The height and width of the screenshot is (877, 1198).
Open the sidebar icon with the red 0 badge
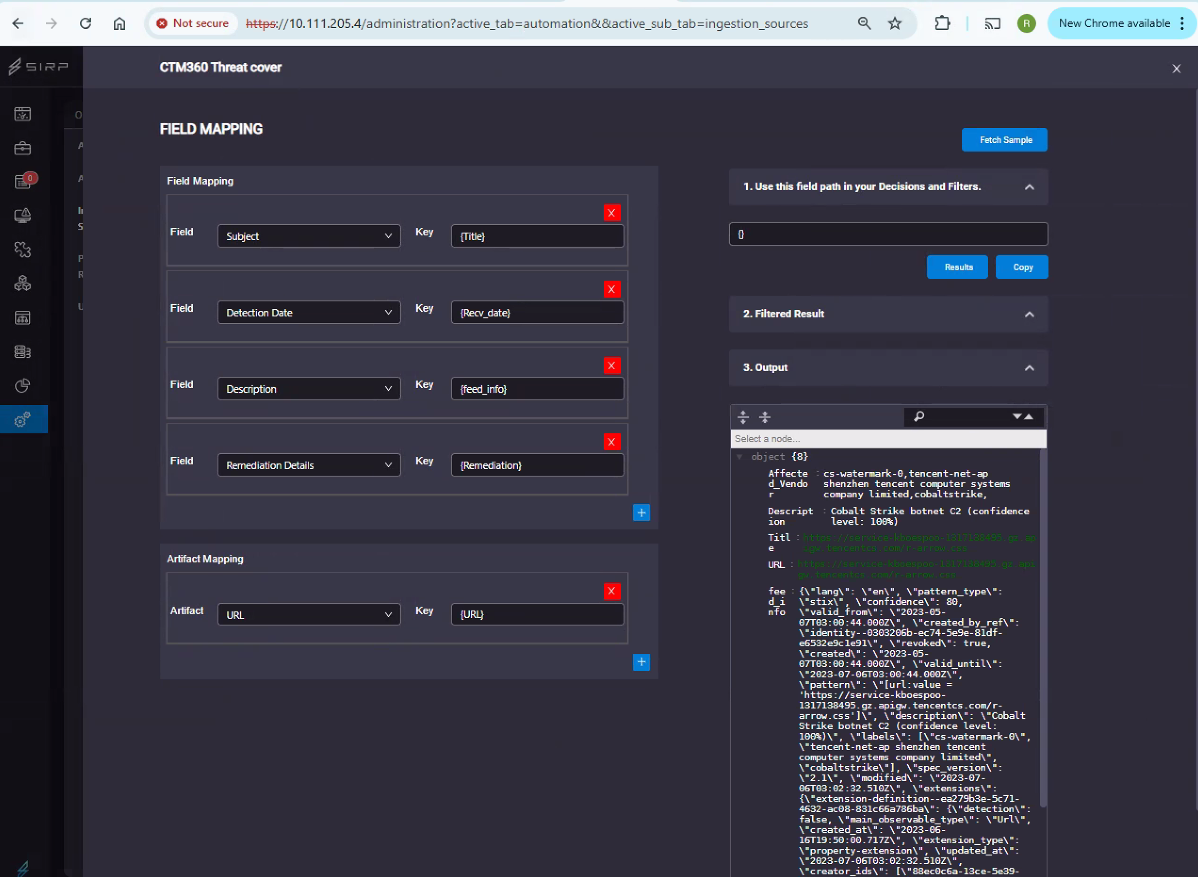click(23, 181)
